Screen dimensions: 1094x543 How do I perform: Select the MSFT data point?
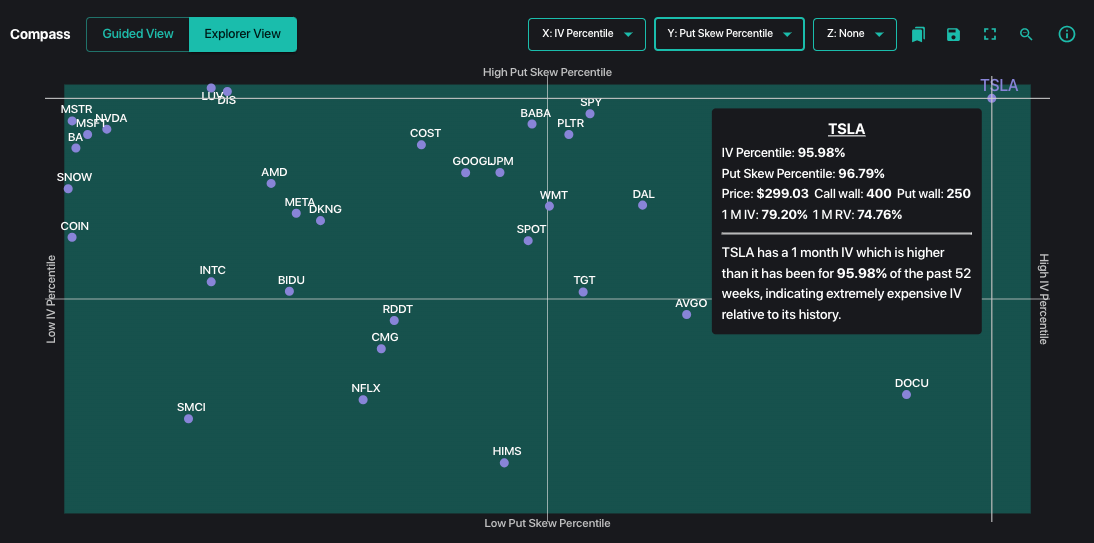(88, 135)
